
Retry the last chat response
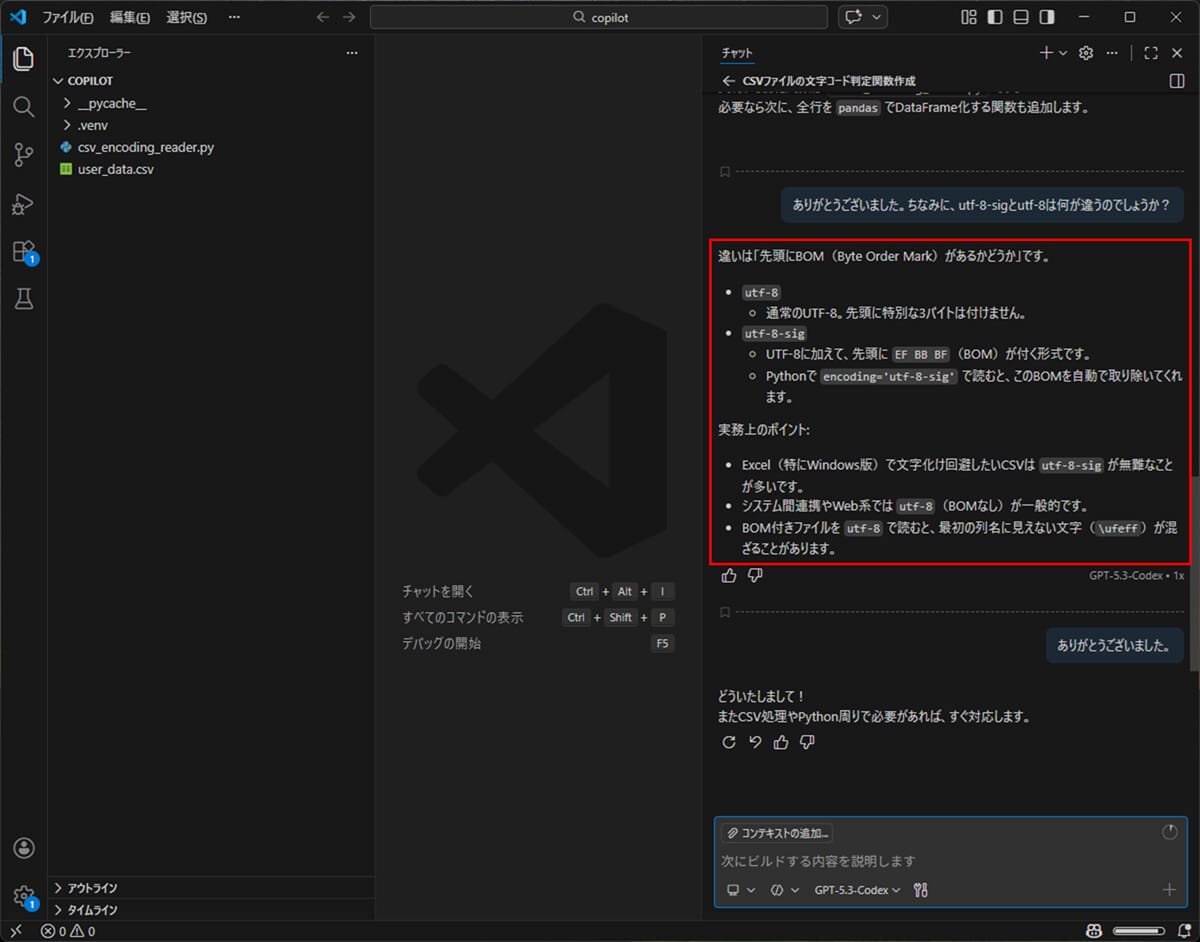coord(729,742)
